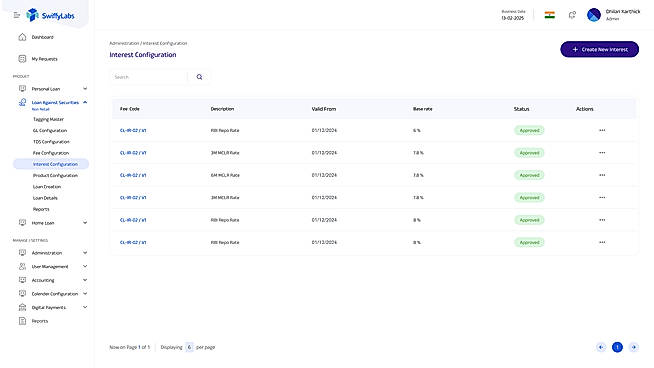Open Product Configuration submenu item
Image resolution: width=654 pixels, height=368 pixels.
(x=55, y=176)
